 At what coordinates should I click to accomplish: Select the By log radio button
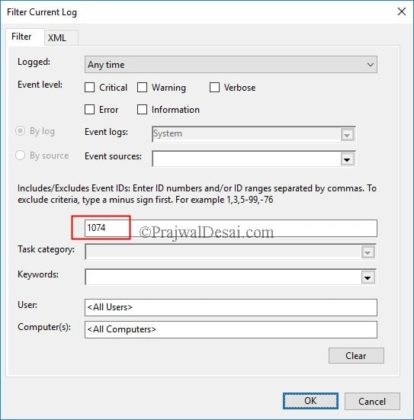(x=20, y=131)
